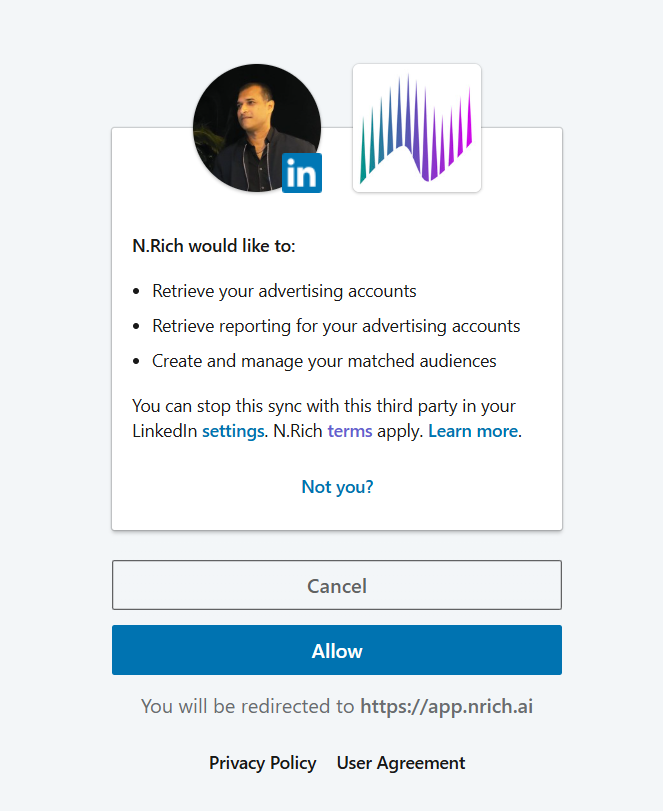Open the Privacy Policy

tap(262, 762)
